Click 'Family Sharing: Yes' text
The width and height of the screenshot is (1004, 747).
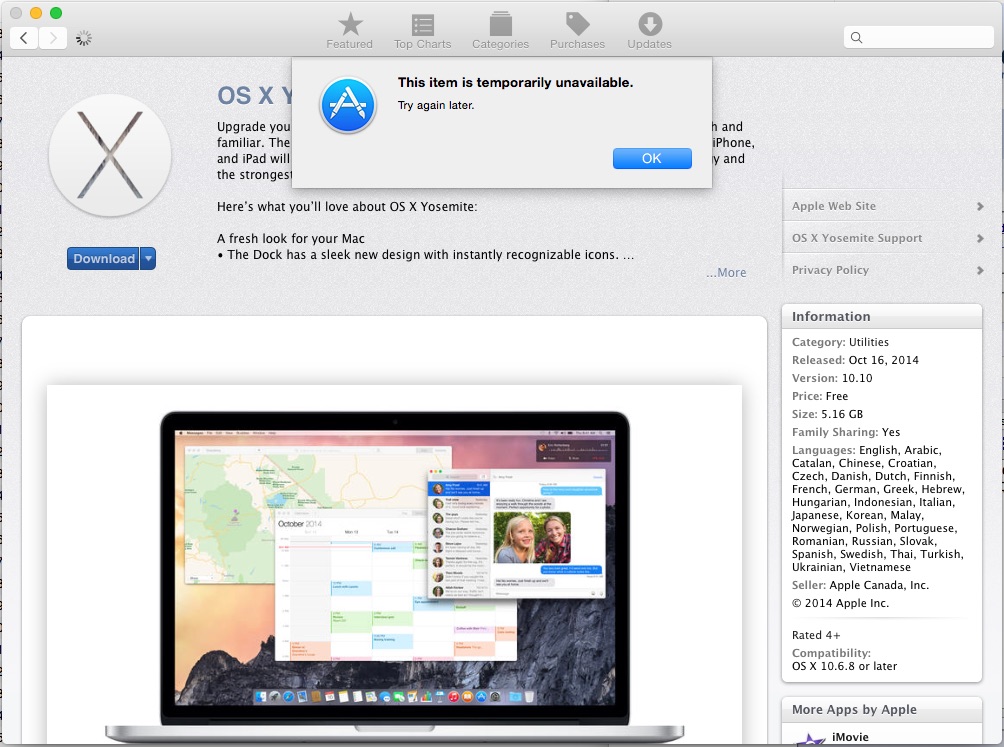[x=846, y=431]
